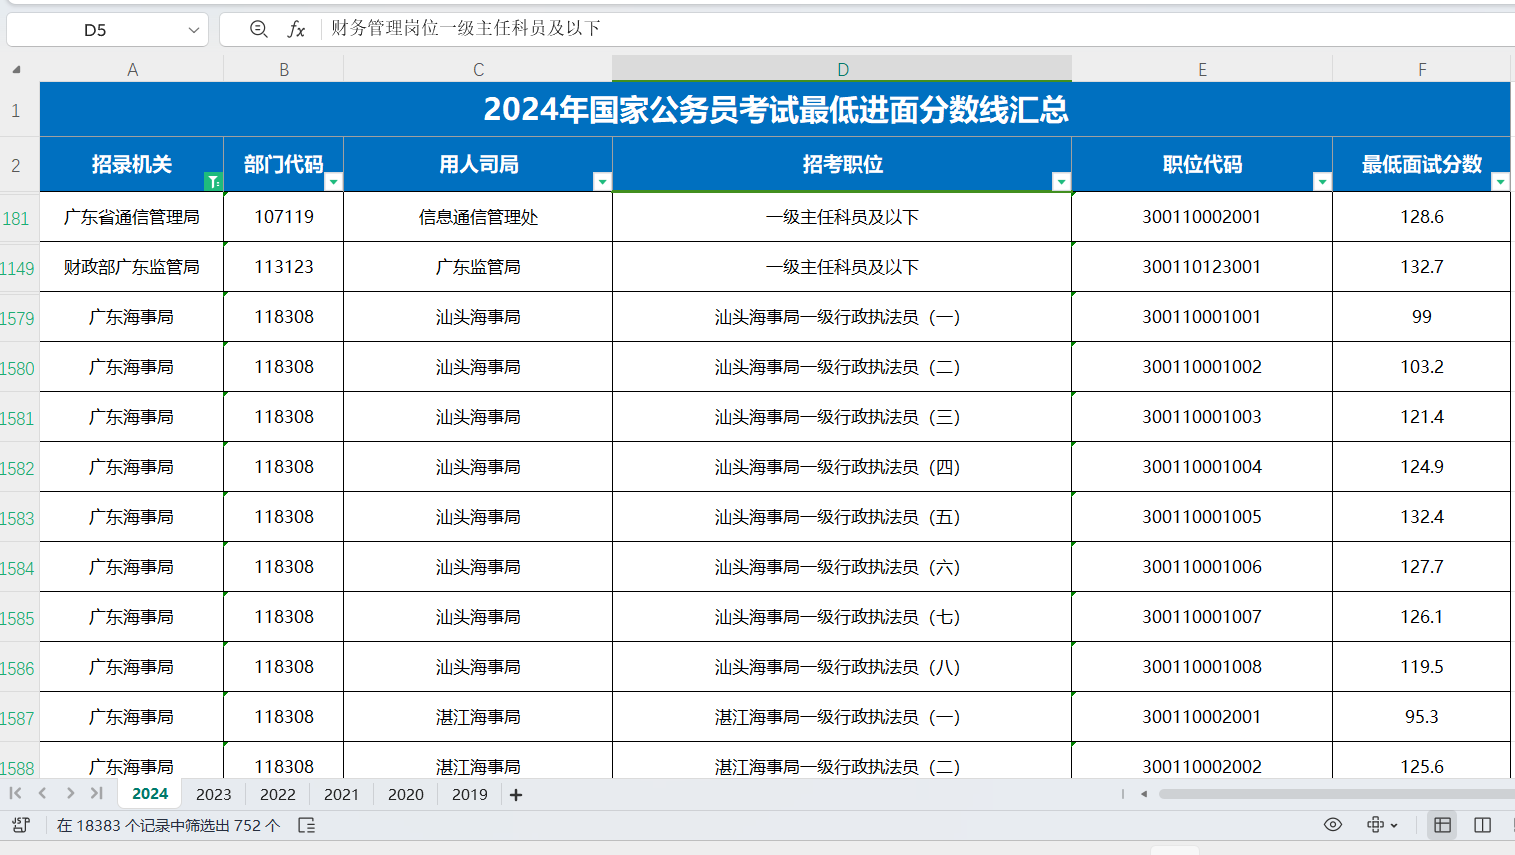The width and height of the screenshot is (1515, 855).
Task: Click score cell 119.5
Action: click(1422, 667)
